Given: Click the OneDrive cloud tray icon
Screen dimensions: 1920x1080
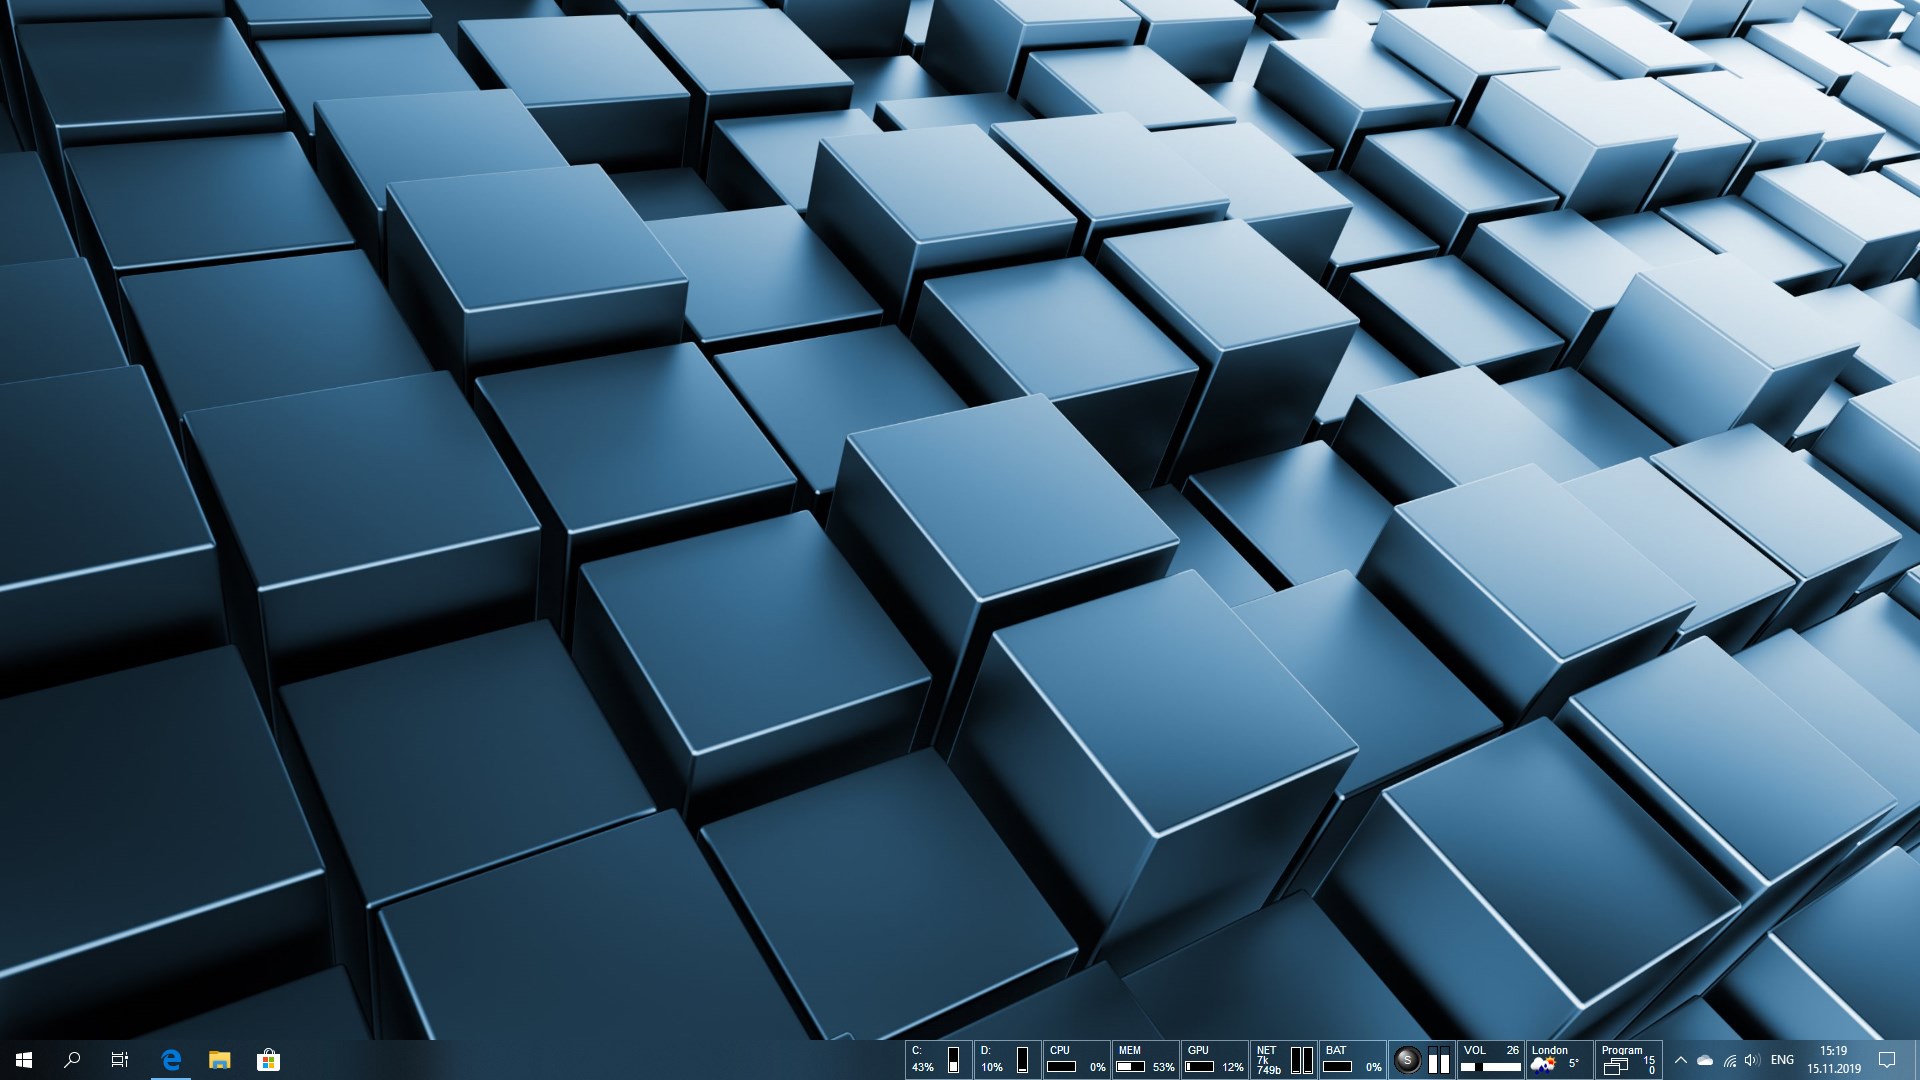Looking at the screenshot, I should (x=1705, y=1060).
